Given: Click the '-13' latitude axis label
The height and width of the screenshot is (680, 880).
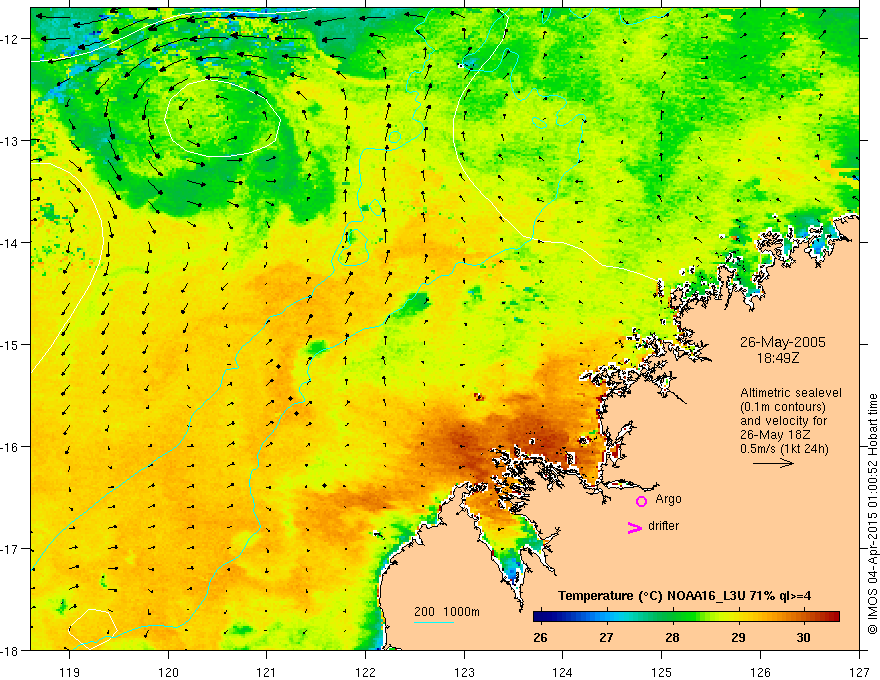Looking at the screenshot, I should tap(11, 140).
